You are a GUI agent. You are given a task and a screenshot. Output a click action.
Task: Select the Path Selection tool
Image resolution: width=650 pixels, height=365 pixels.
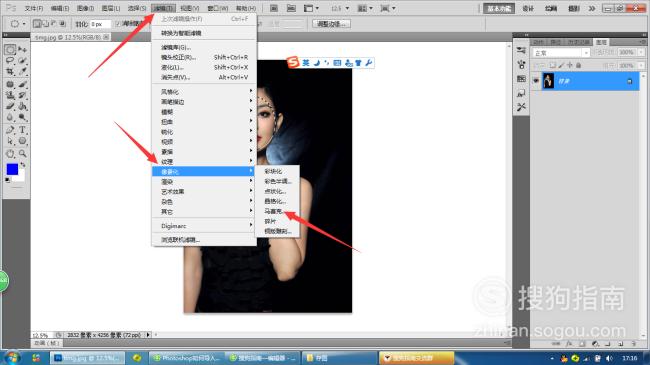[x=10, y=141]
